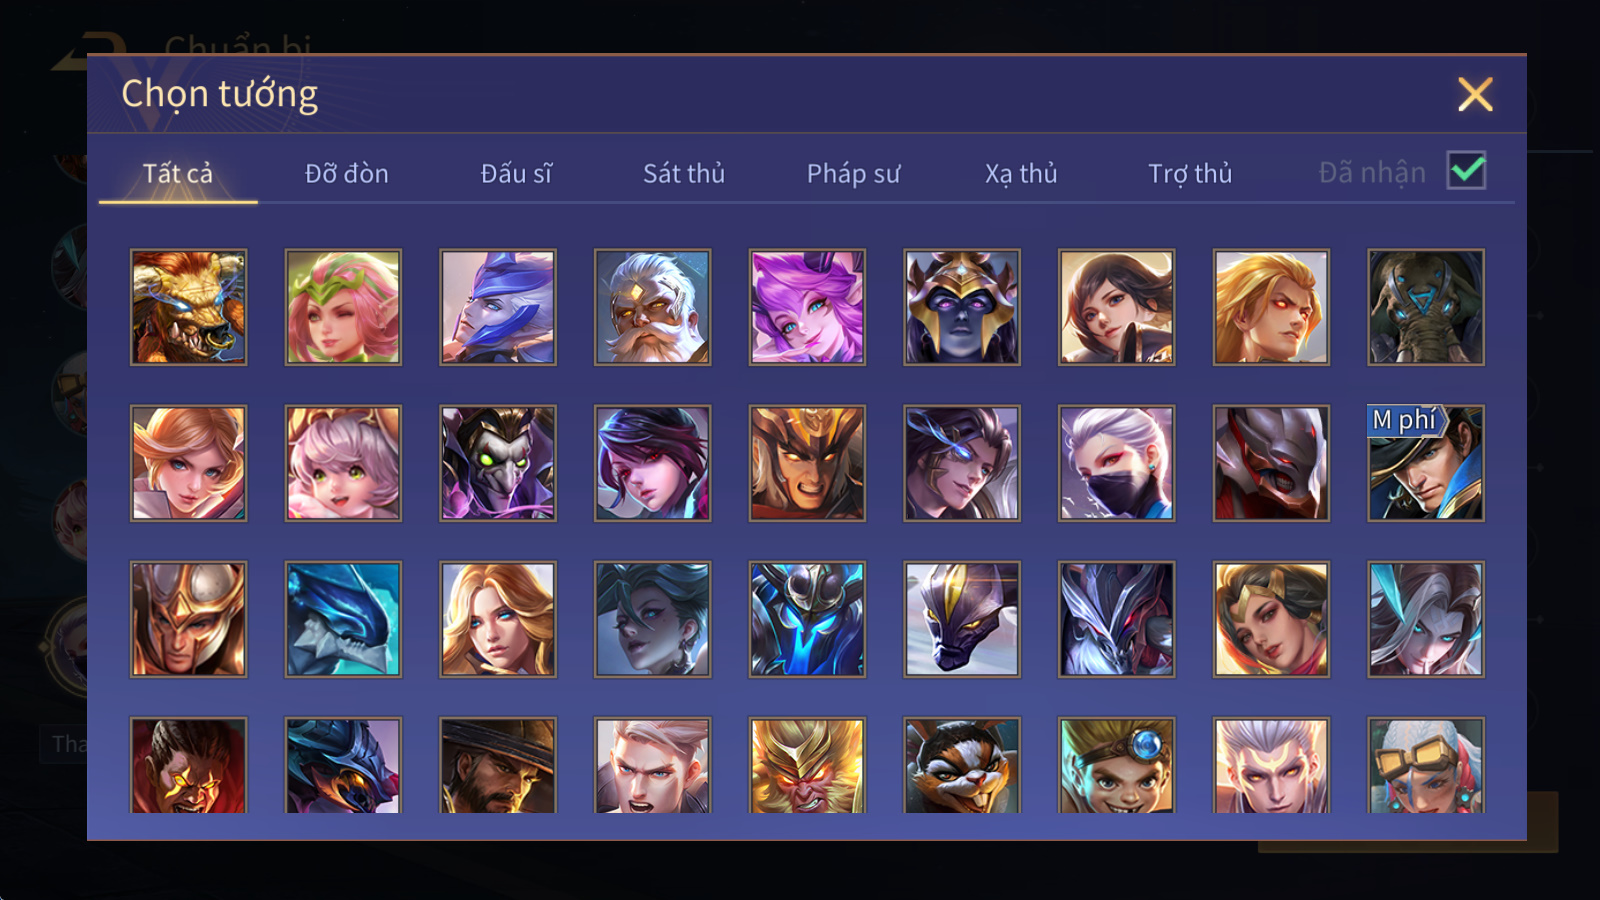Viewport: 1600px width, 900px height.
Task: Switch to the Đỡ đòn tab
Action: pos(346,174)
